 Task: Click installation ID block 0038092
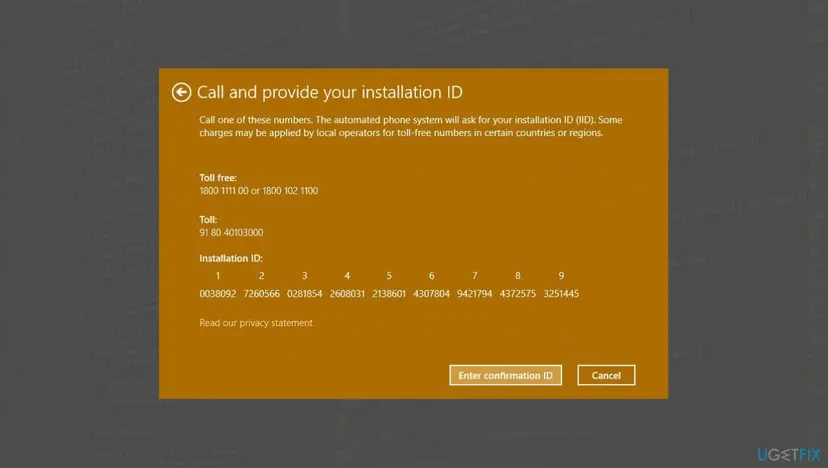tap(218, 294)
